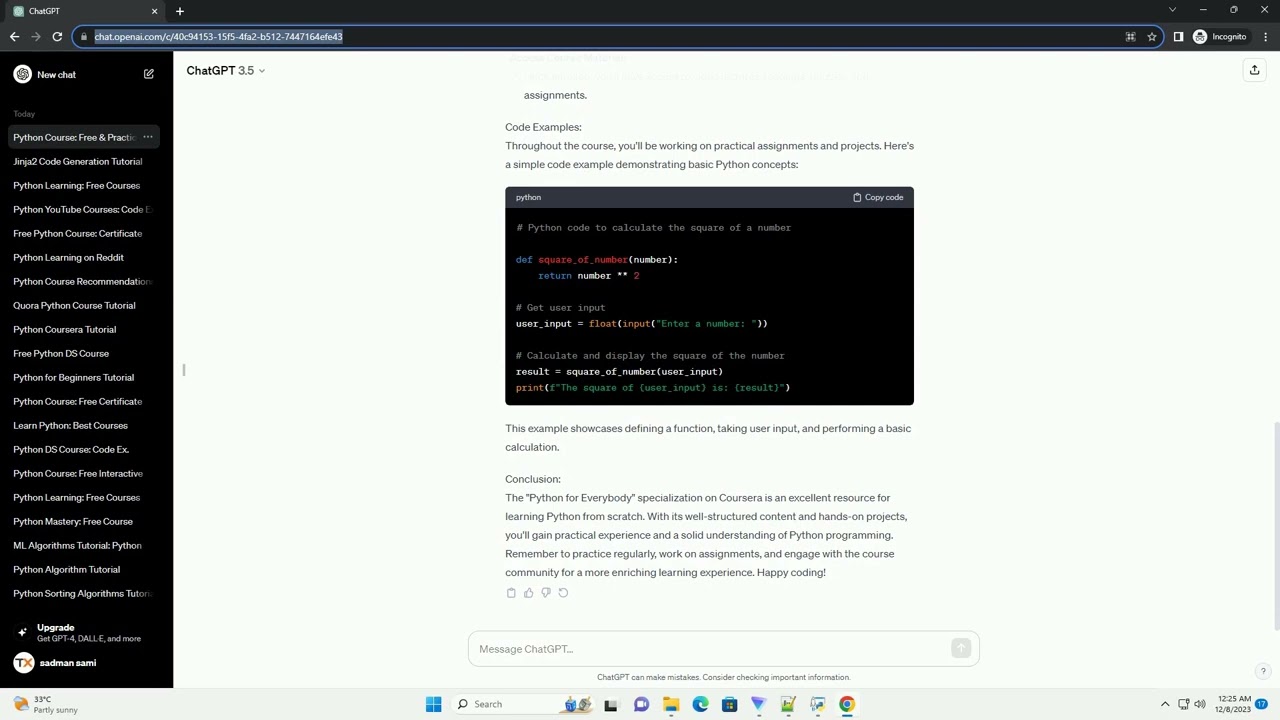Open Python Coursera Tutorial chat

pyautogui.click(x=84, y=329)
